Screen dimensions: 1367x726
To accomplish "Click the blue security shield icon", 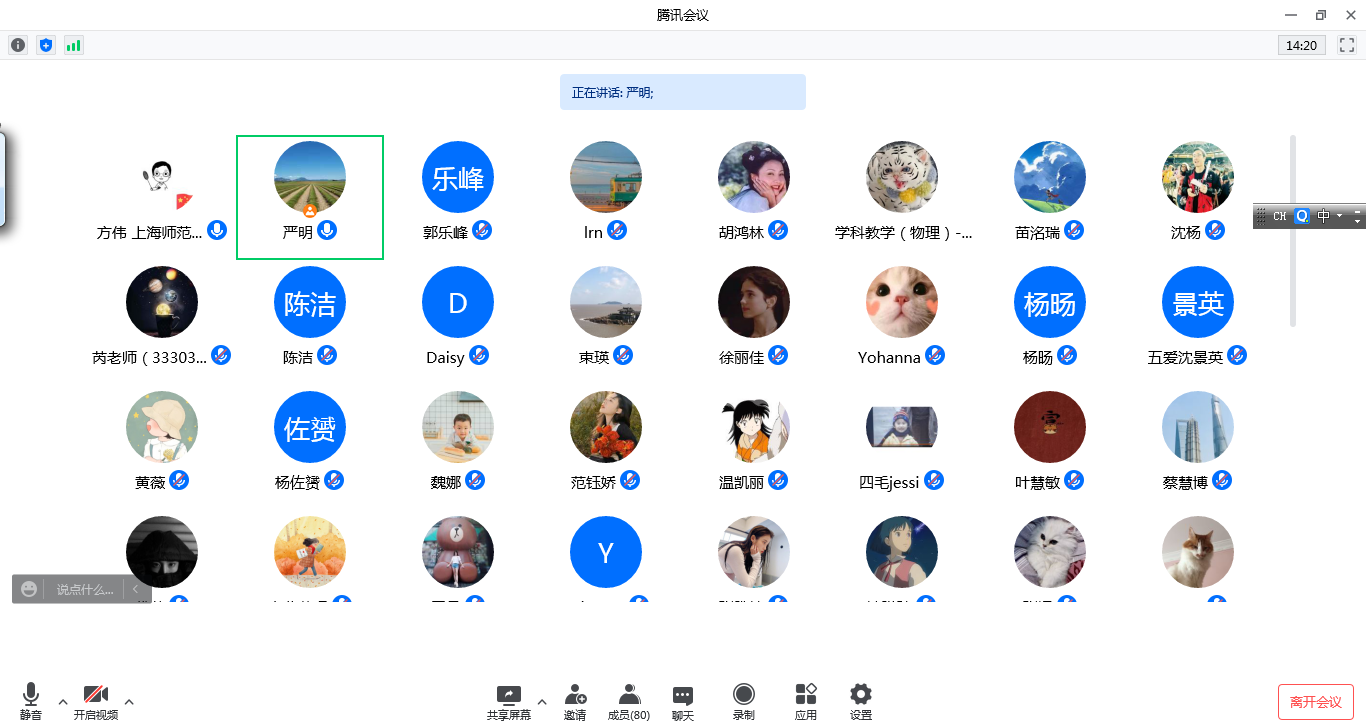I will 45,45.
